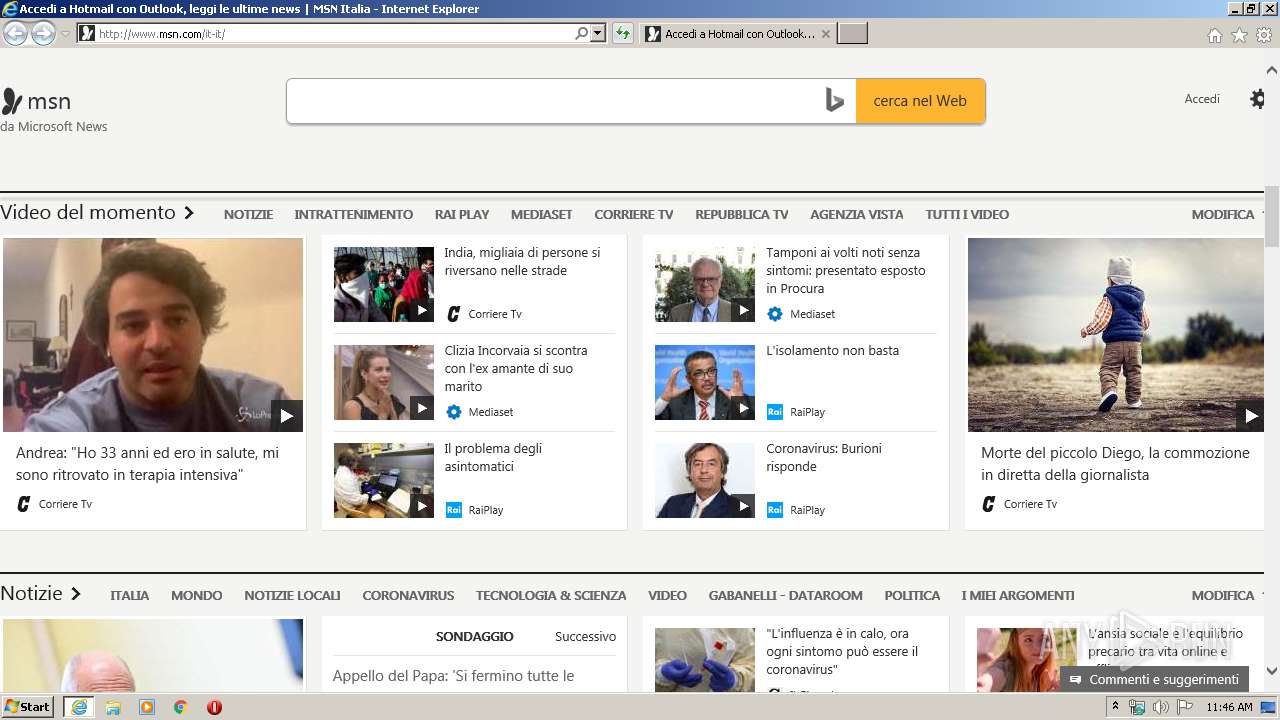Open the file explorer taskbar icon
1280x720 pixels.
[x=113, y=707]
